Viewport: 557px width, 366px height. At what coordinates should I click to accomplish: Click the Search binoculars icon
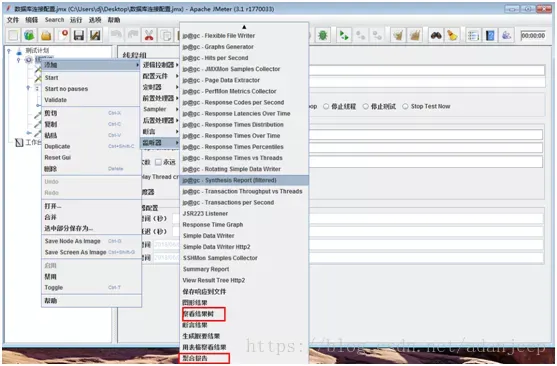click(436, 35)
